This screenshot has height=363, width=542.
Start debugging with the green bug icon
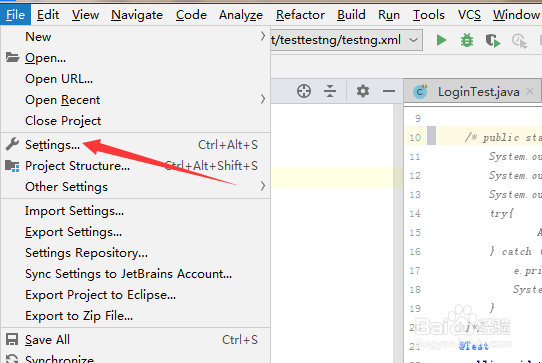pos(467,40)
